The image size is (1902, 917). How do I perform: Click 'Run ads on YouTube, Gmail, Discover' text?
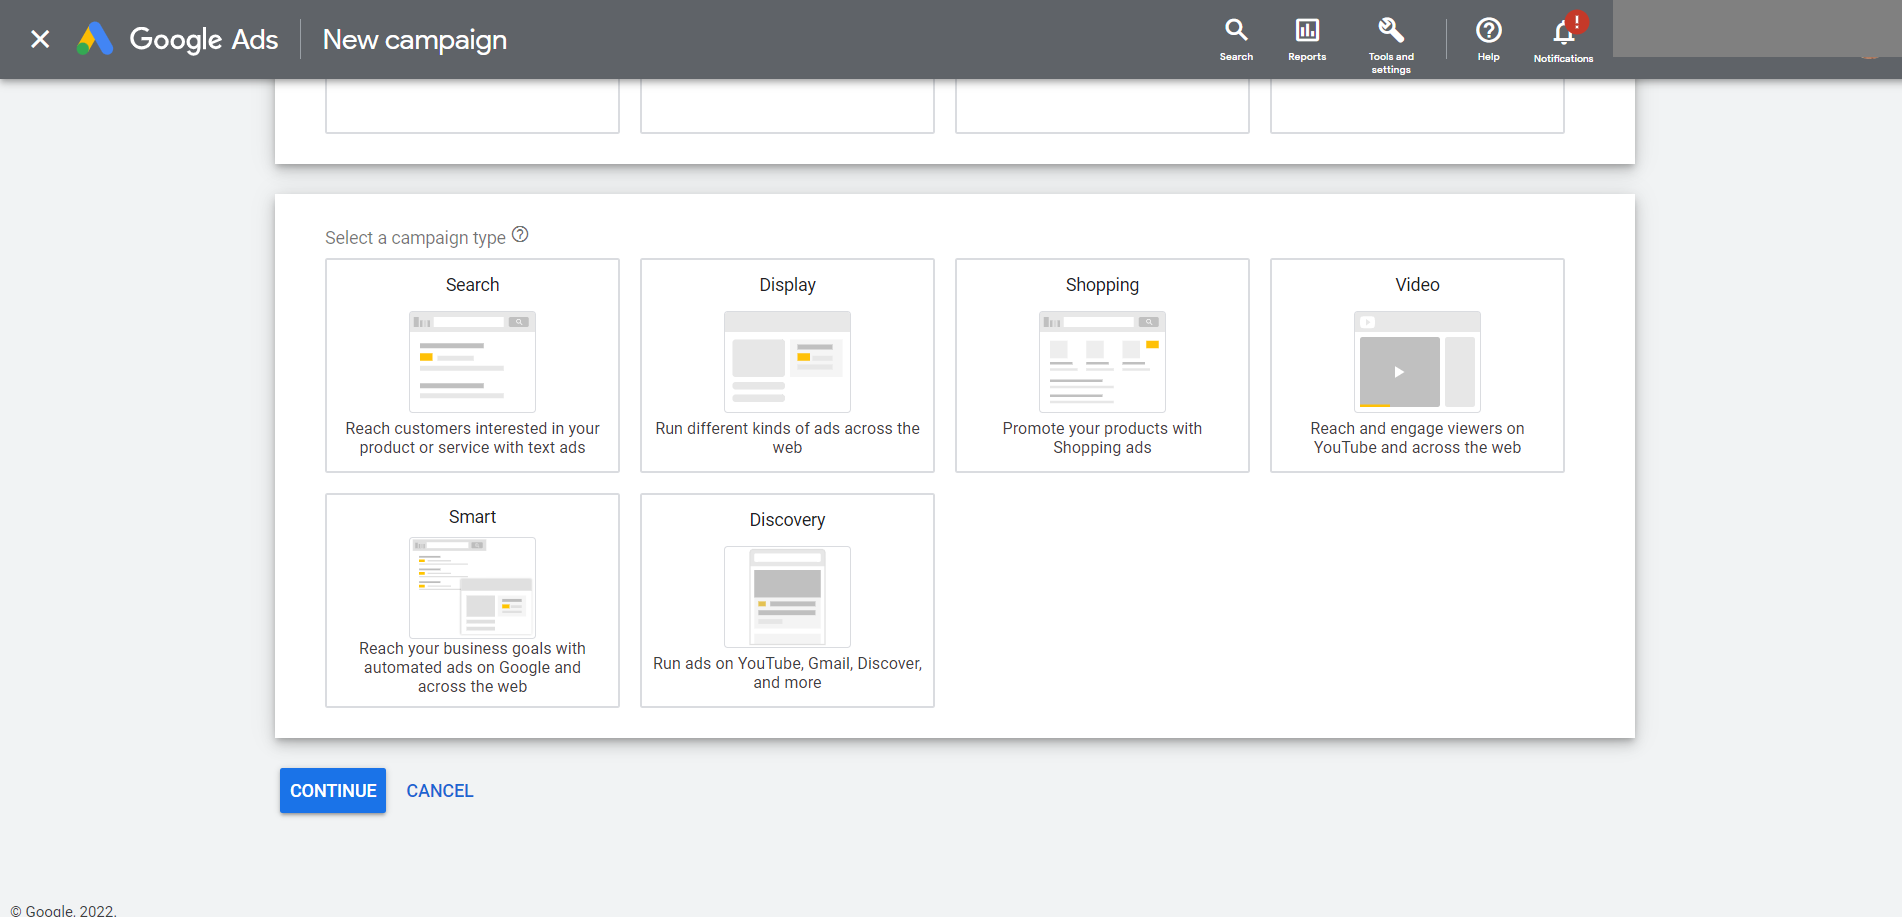tap(787, 673)
